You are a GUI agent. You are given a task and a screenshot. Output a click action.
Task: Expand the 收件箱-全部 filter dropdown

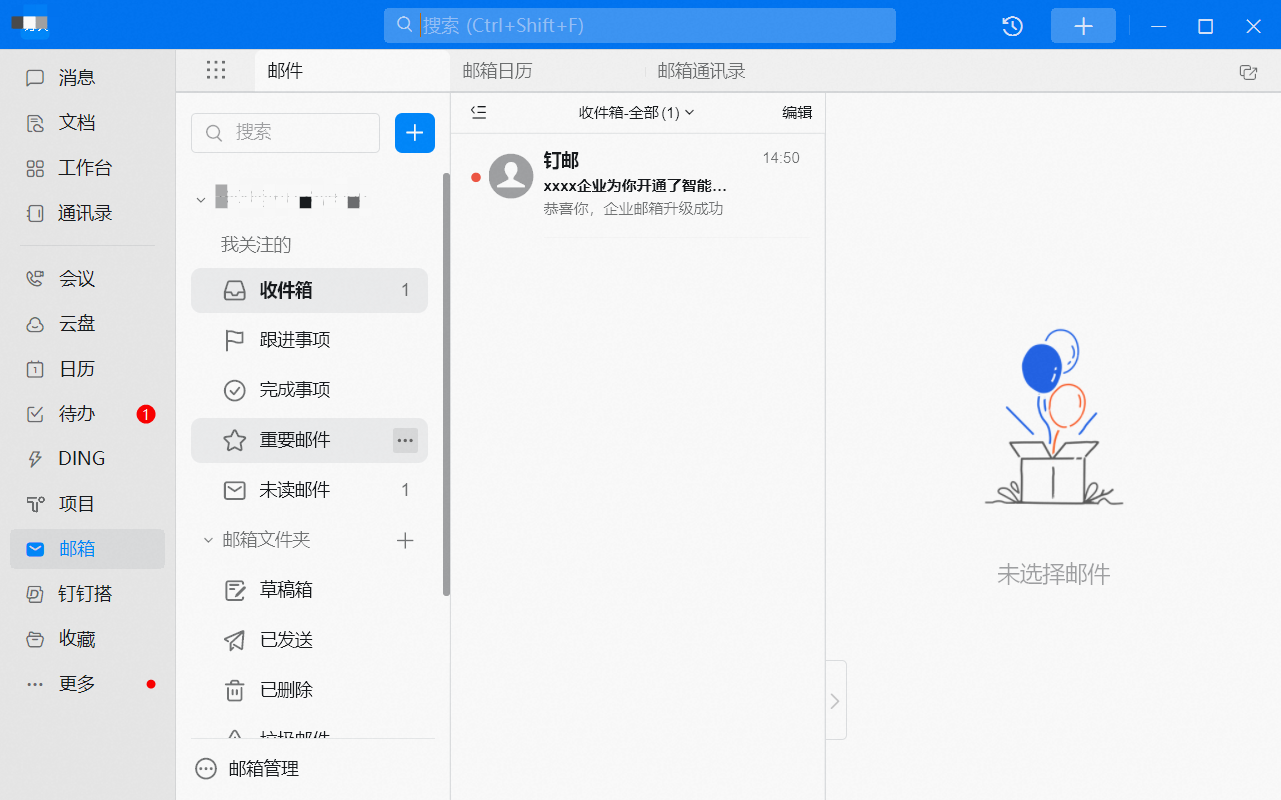pos(636,113)
